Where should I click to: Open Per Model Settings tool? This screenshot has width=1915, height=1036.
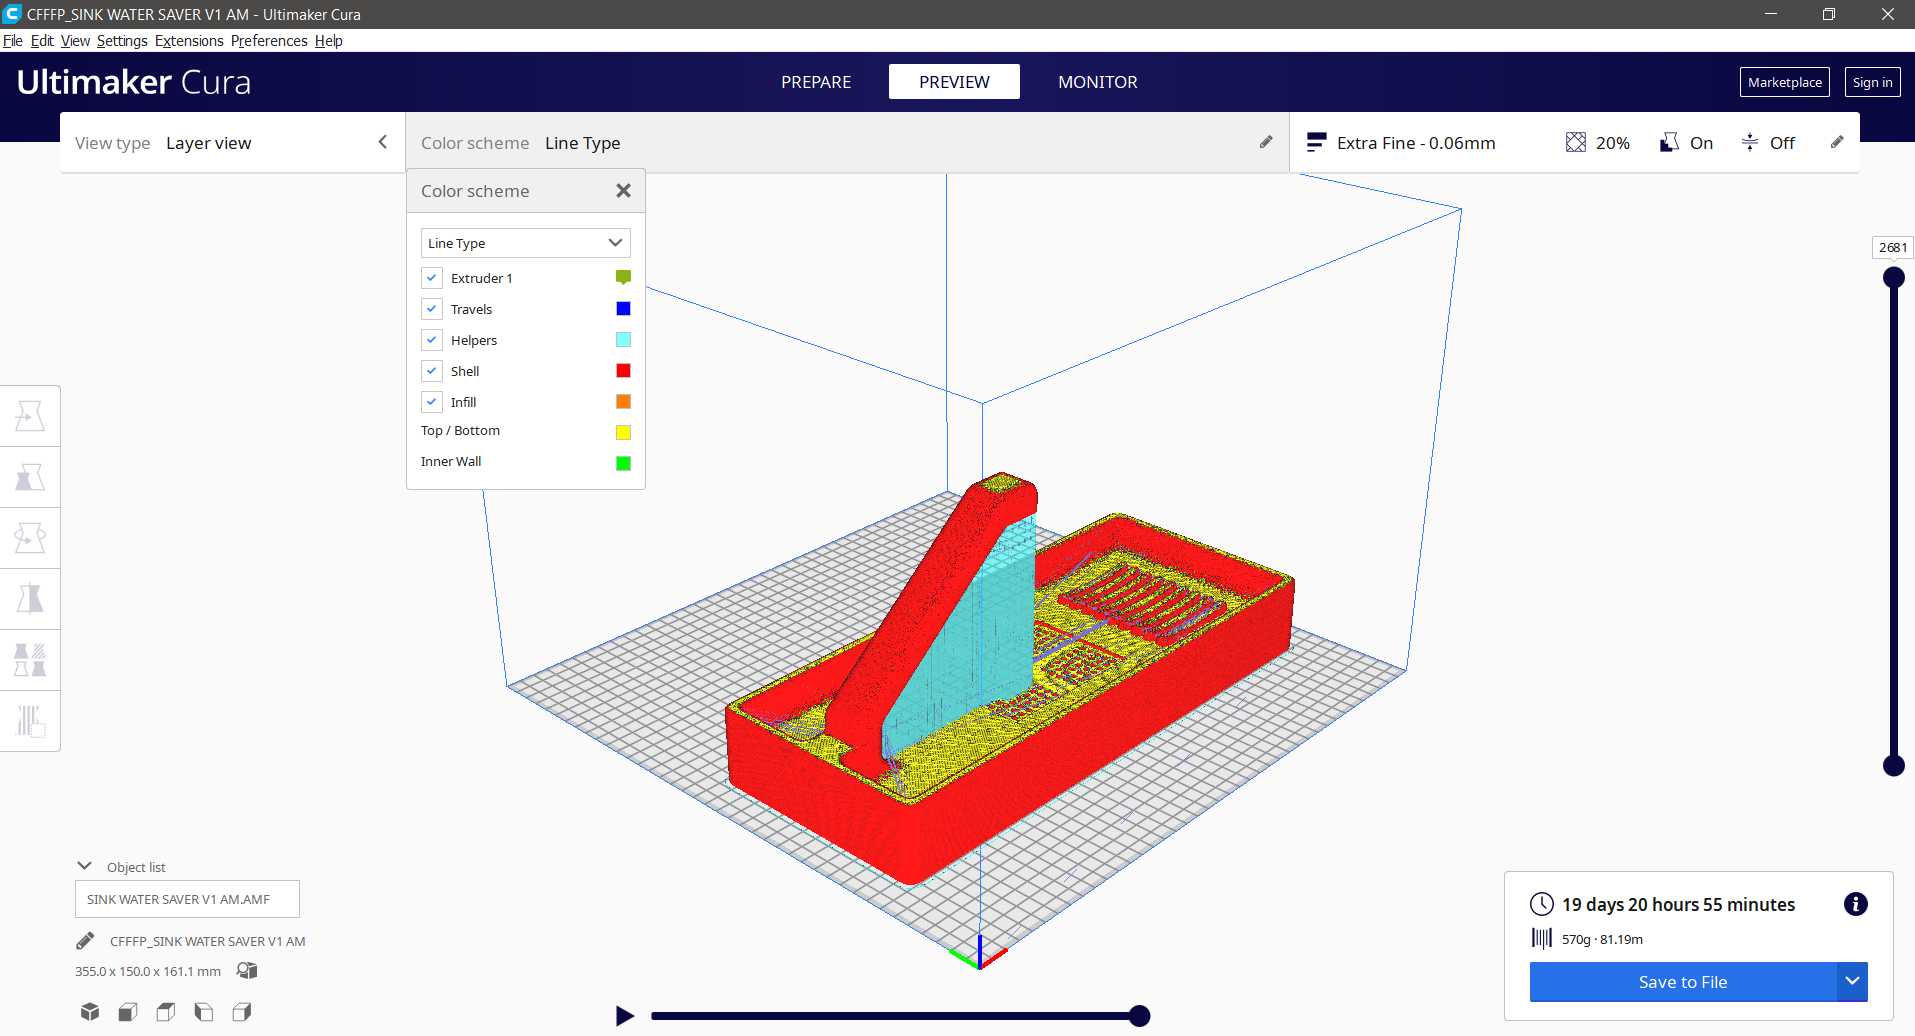[30, 660]
